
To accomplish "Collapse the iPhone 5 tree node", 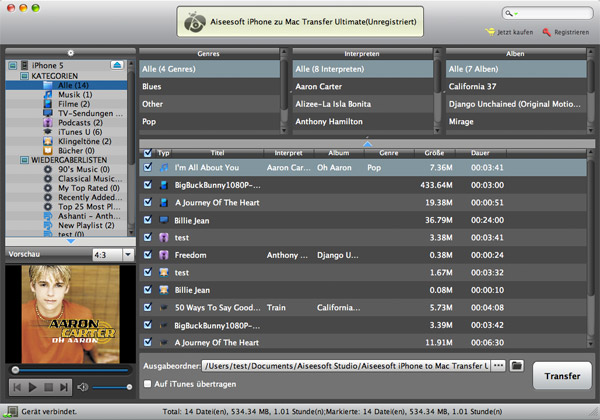I will pyautogui.click(x=13, y=65).
